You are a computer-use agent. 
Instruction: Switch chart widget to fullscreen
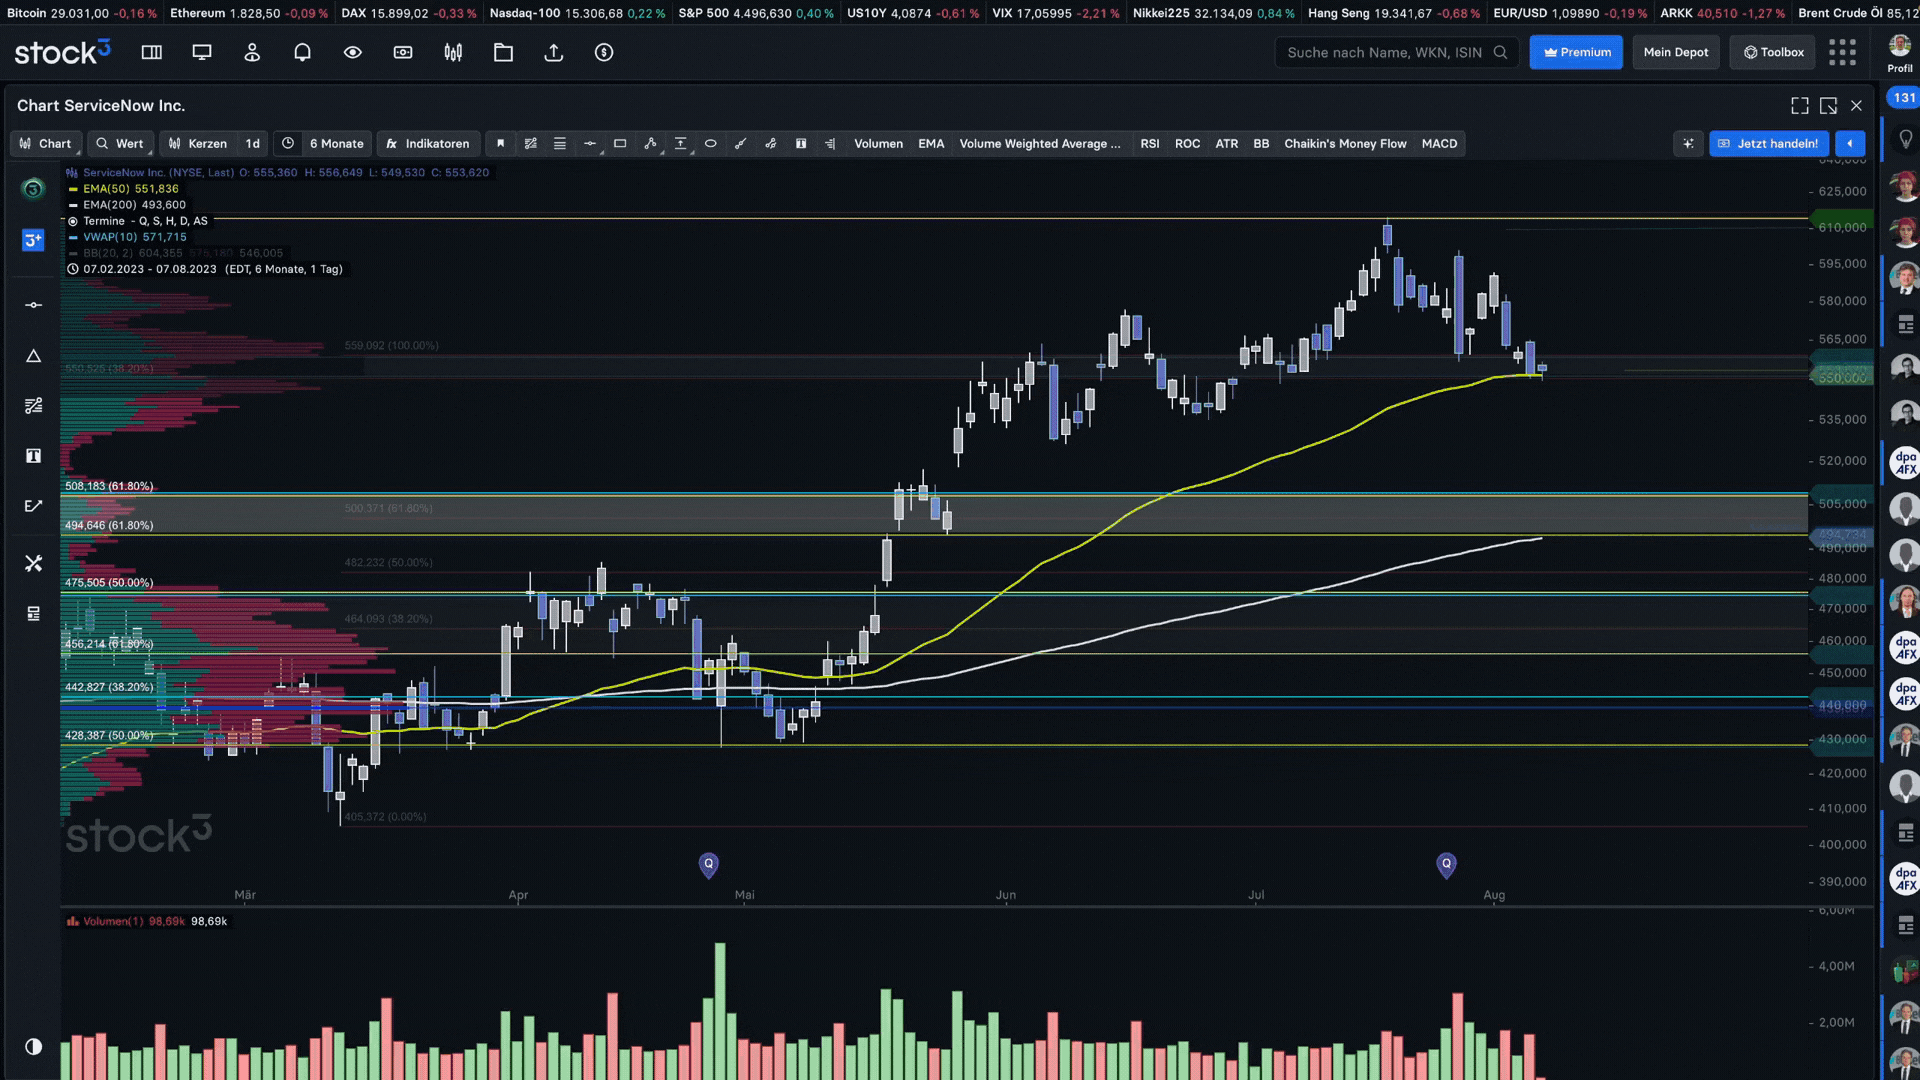1800,105
